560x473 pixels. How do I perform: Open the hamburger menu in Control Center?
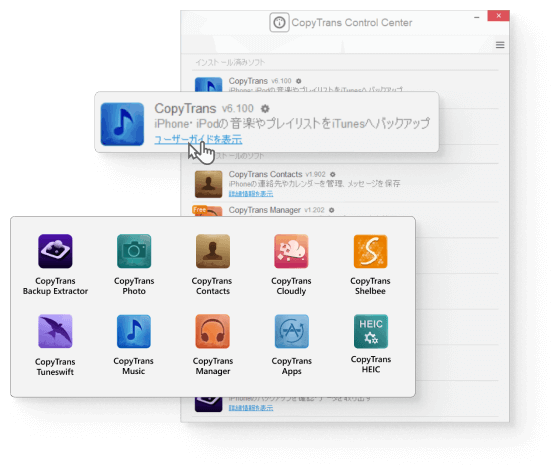click(x=500, y=45)
